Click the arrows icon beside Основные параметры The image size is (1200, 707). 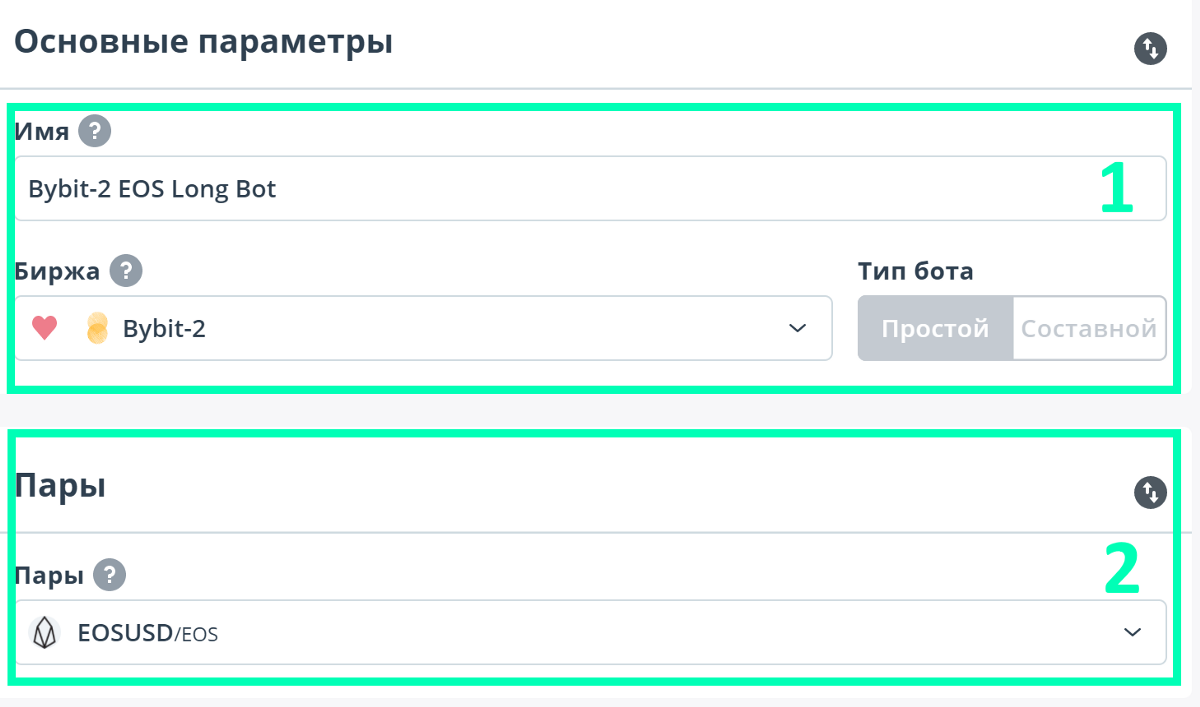1151,48
